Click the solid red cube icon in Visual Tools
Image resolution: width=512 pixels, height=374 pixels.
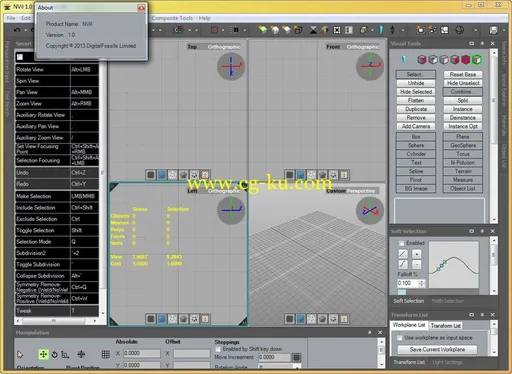tap(465, 60)
